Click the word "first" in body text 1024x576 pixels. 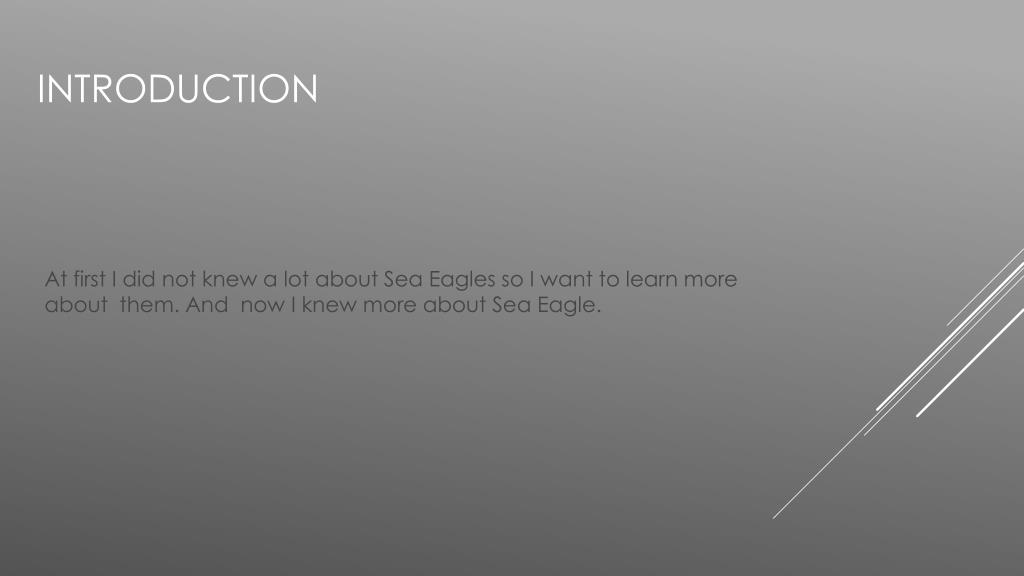point(89,280)
